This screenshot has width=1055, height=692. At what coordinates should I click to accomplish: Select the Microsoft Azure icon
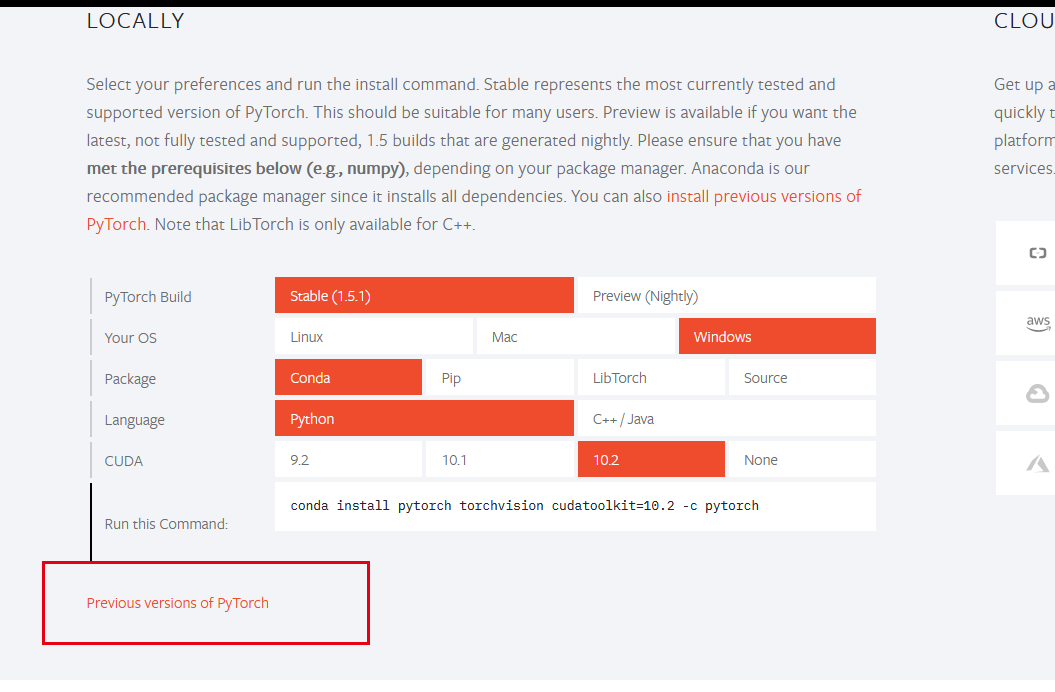pos(1030,462)
